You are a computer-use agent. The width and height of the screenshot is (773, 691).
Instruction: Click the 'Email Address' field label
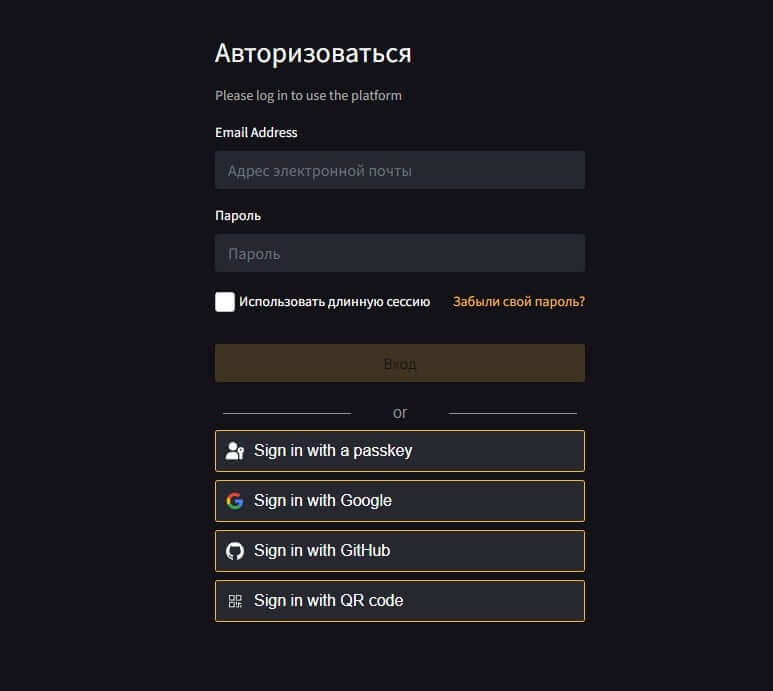(x=256, y=132)
